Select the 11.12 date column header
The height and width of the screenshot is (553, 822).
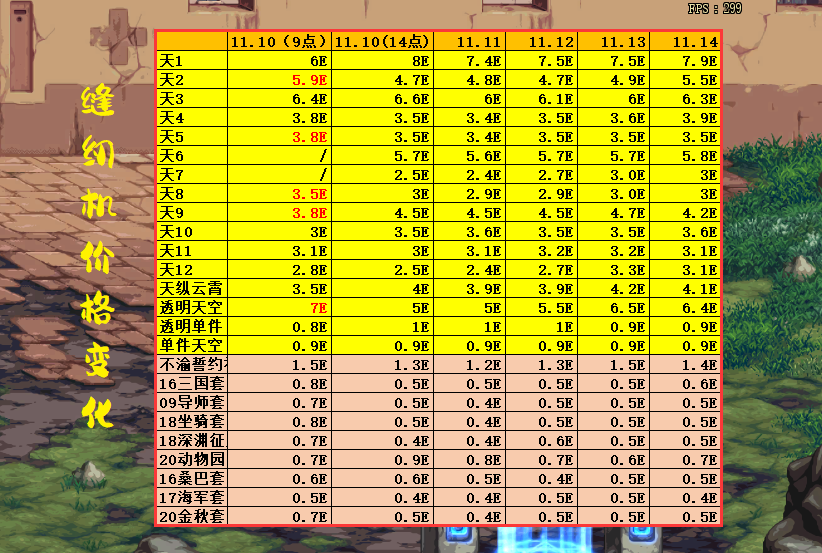551,41
